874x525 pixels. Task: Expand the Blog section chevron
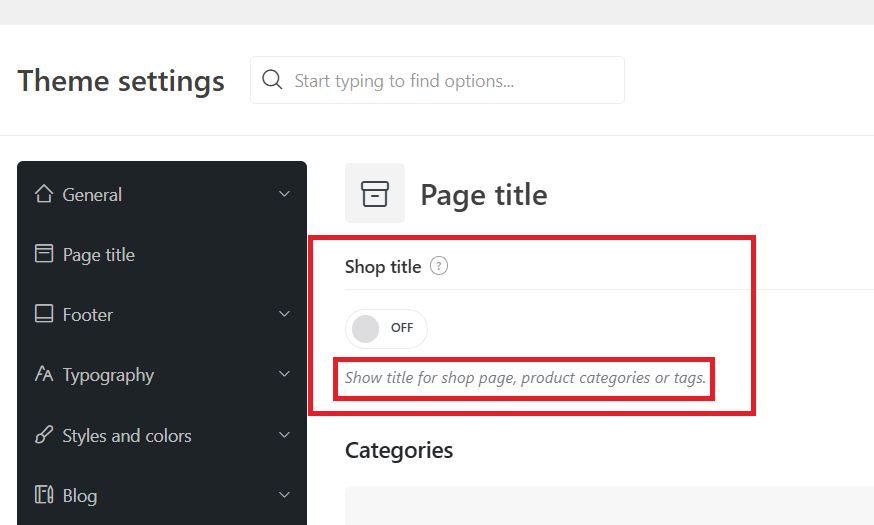tap(284, 495)
